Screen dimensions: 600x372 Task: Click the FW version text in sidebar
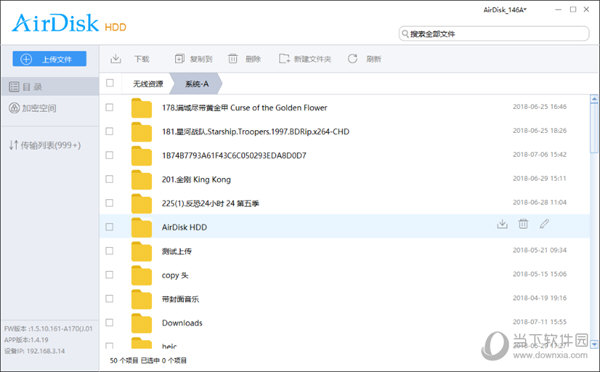point(48,329)
